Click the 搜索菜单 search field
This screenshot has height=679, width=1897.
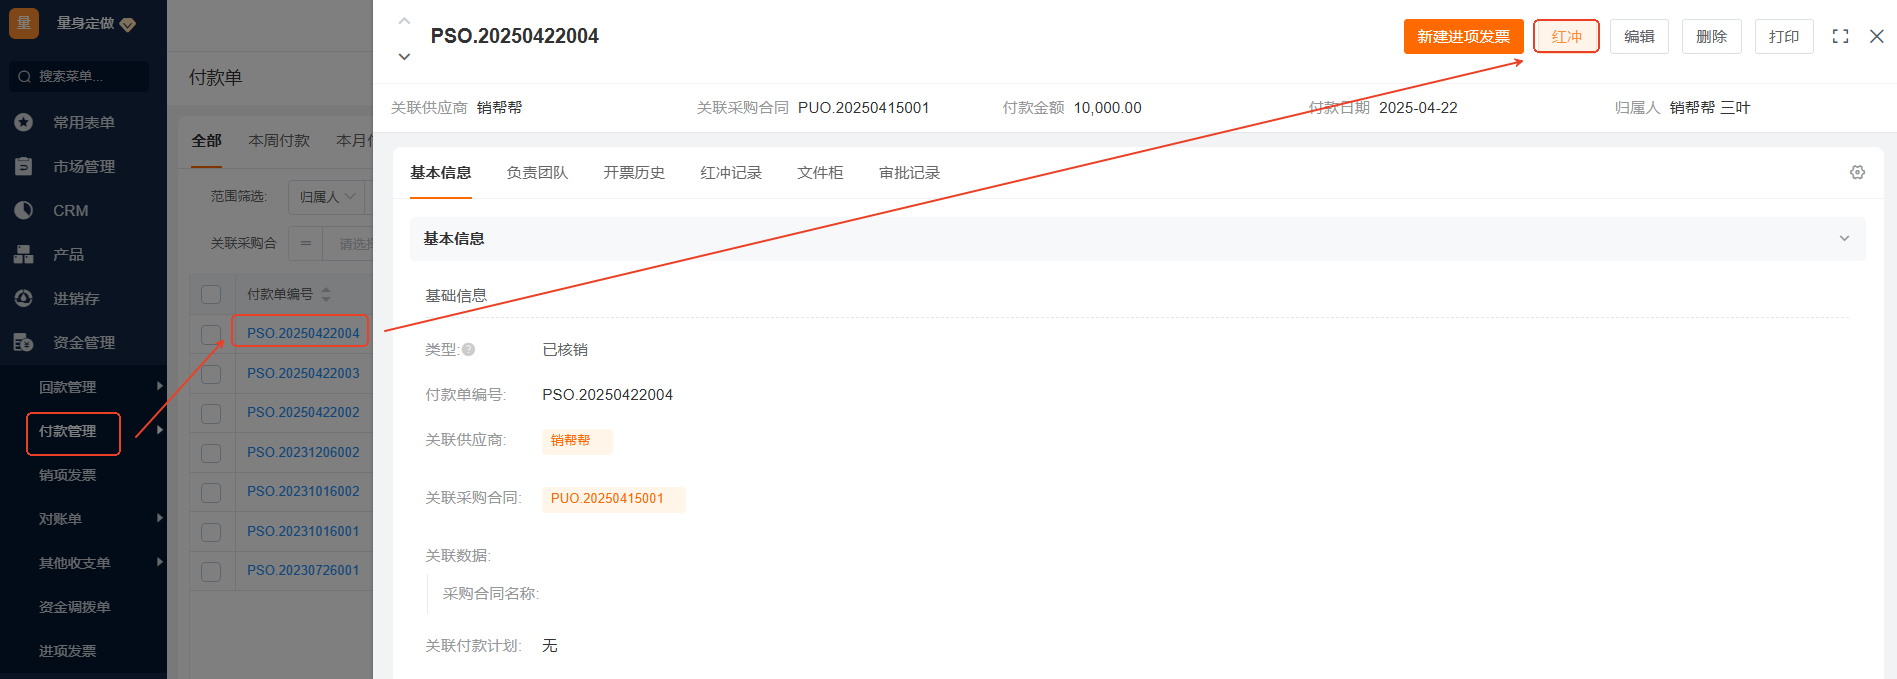[x=80, y=76]
